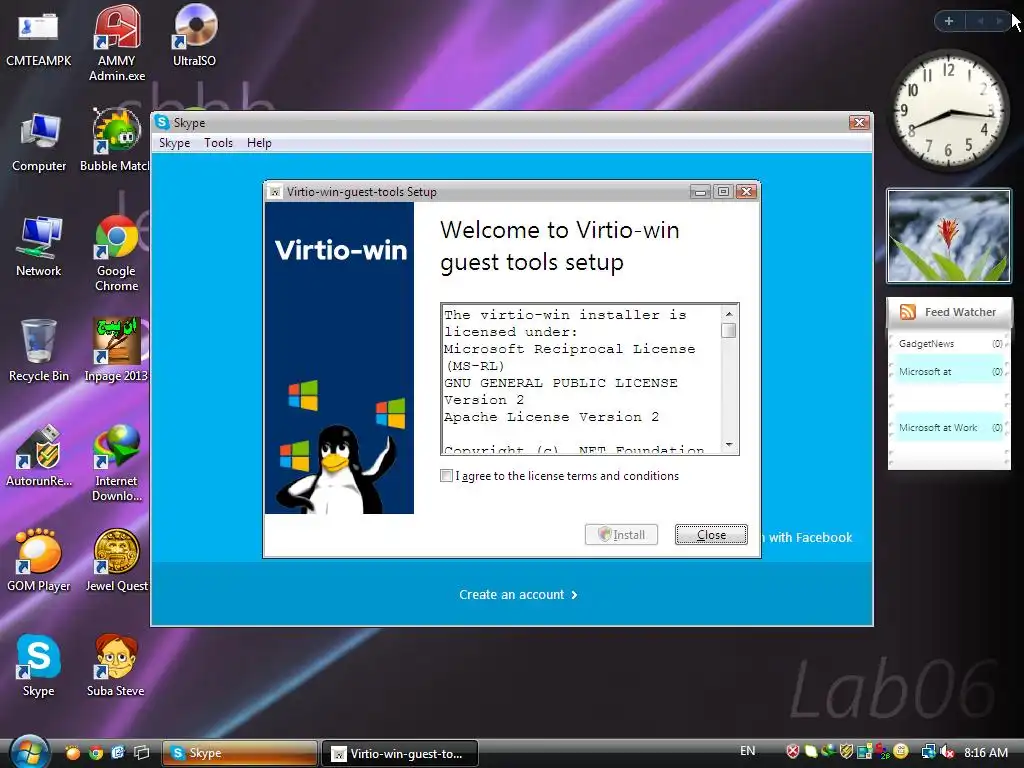Click Switch between windows quick launch icon
Viewport: 1024px width, 768px height.
(141, 753)
